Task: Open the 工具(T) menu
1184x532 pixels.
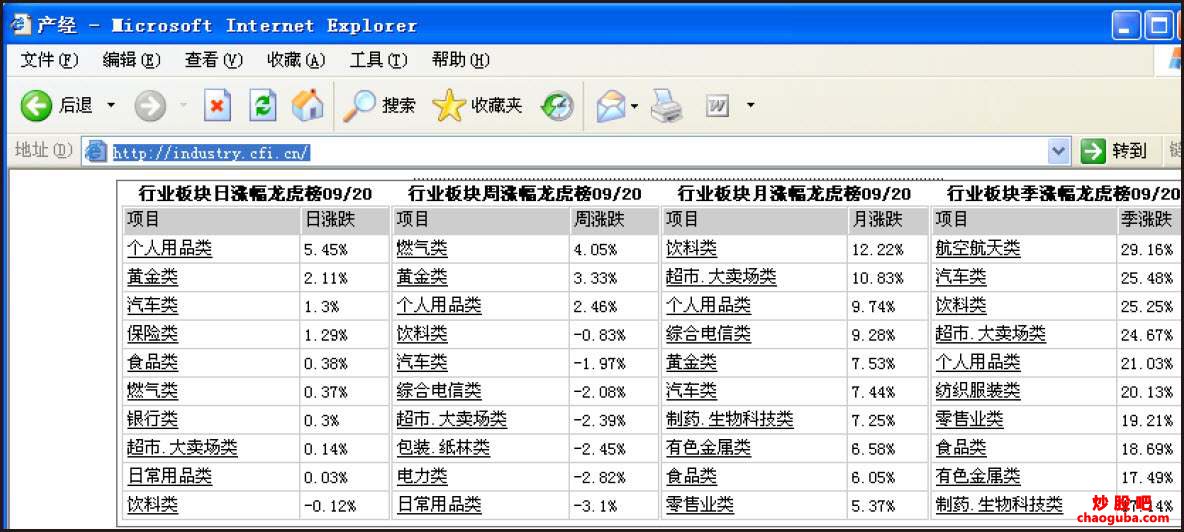Action: [x=378, y=60]
